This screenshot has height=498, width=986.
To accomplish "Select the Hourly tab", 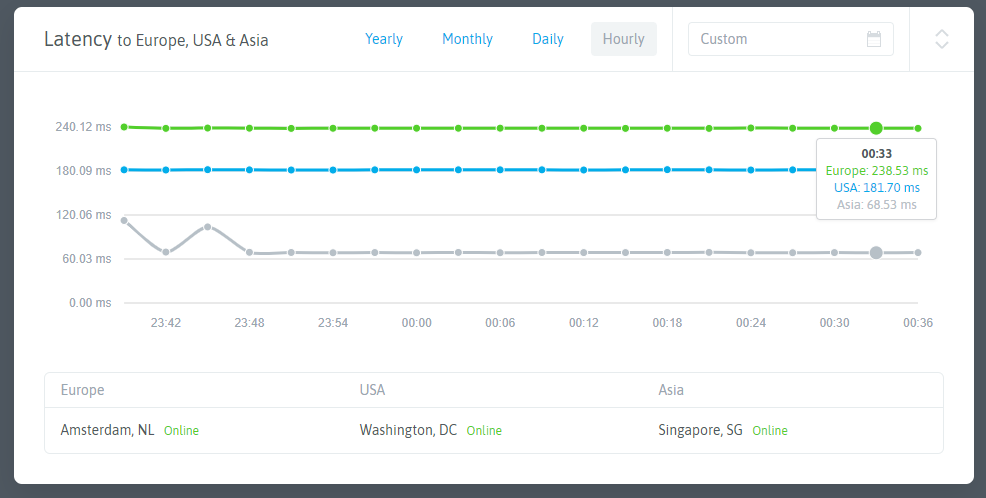I will [x=623, y=39].
